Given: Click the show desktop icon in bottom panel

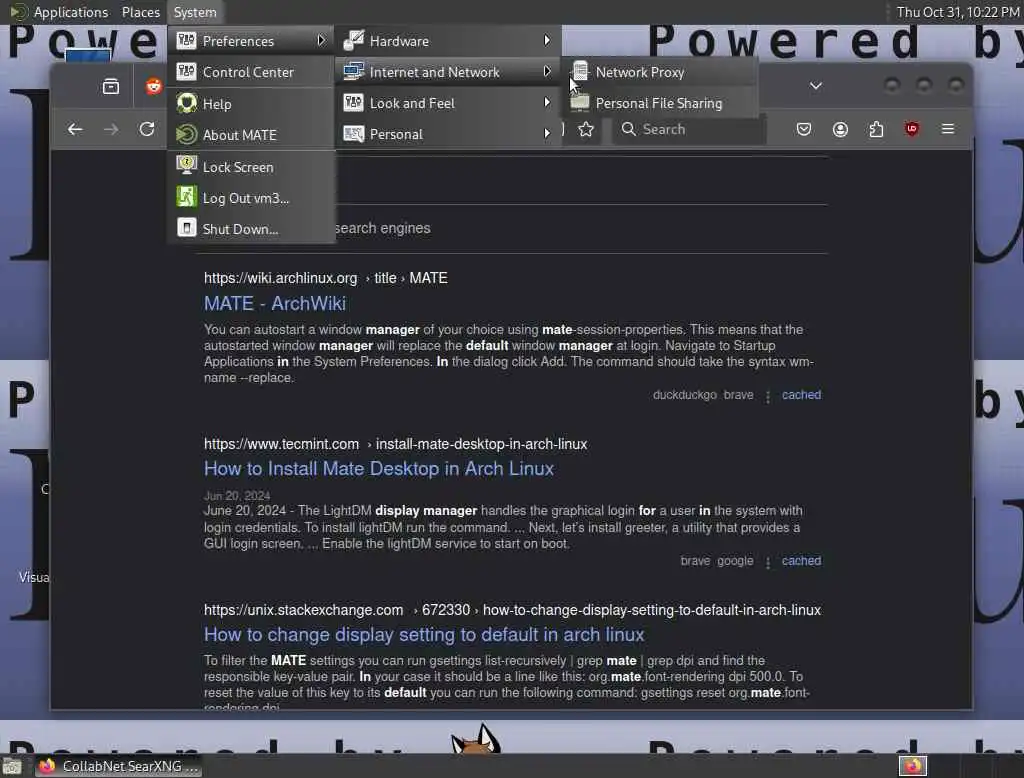Looking at the screenshot, I should tap(12, 766).
